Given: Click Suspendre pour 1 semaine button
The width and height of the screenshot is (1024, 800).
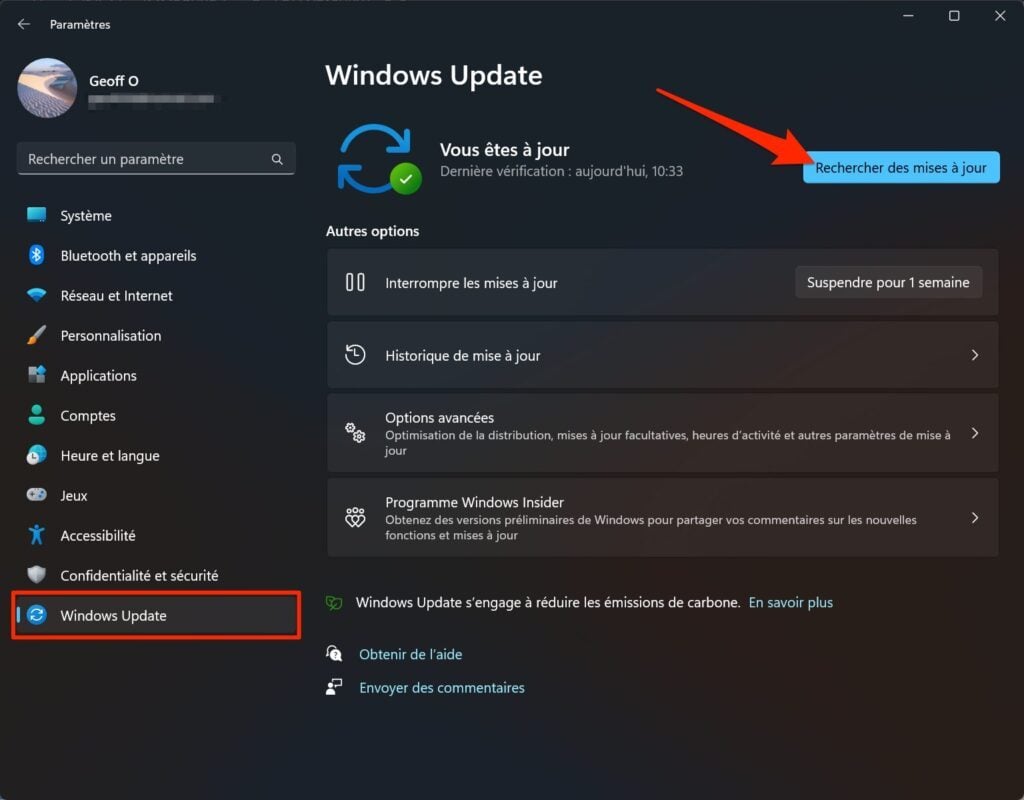Looking at the screenshot, I should coord(888,282).
